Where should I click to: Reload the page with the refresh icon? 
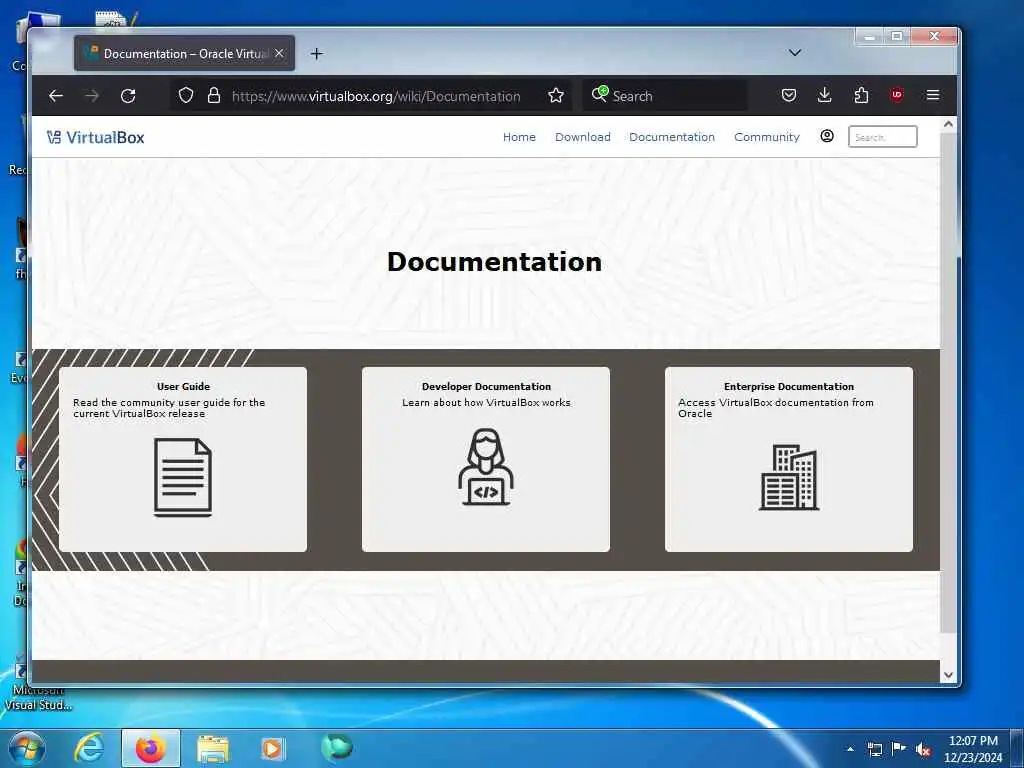click(x=128, y=96)
